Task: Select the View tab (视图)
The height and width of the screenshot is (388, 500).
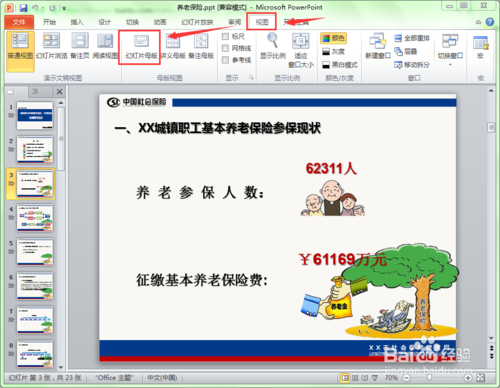Action: 262,22
